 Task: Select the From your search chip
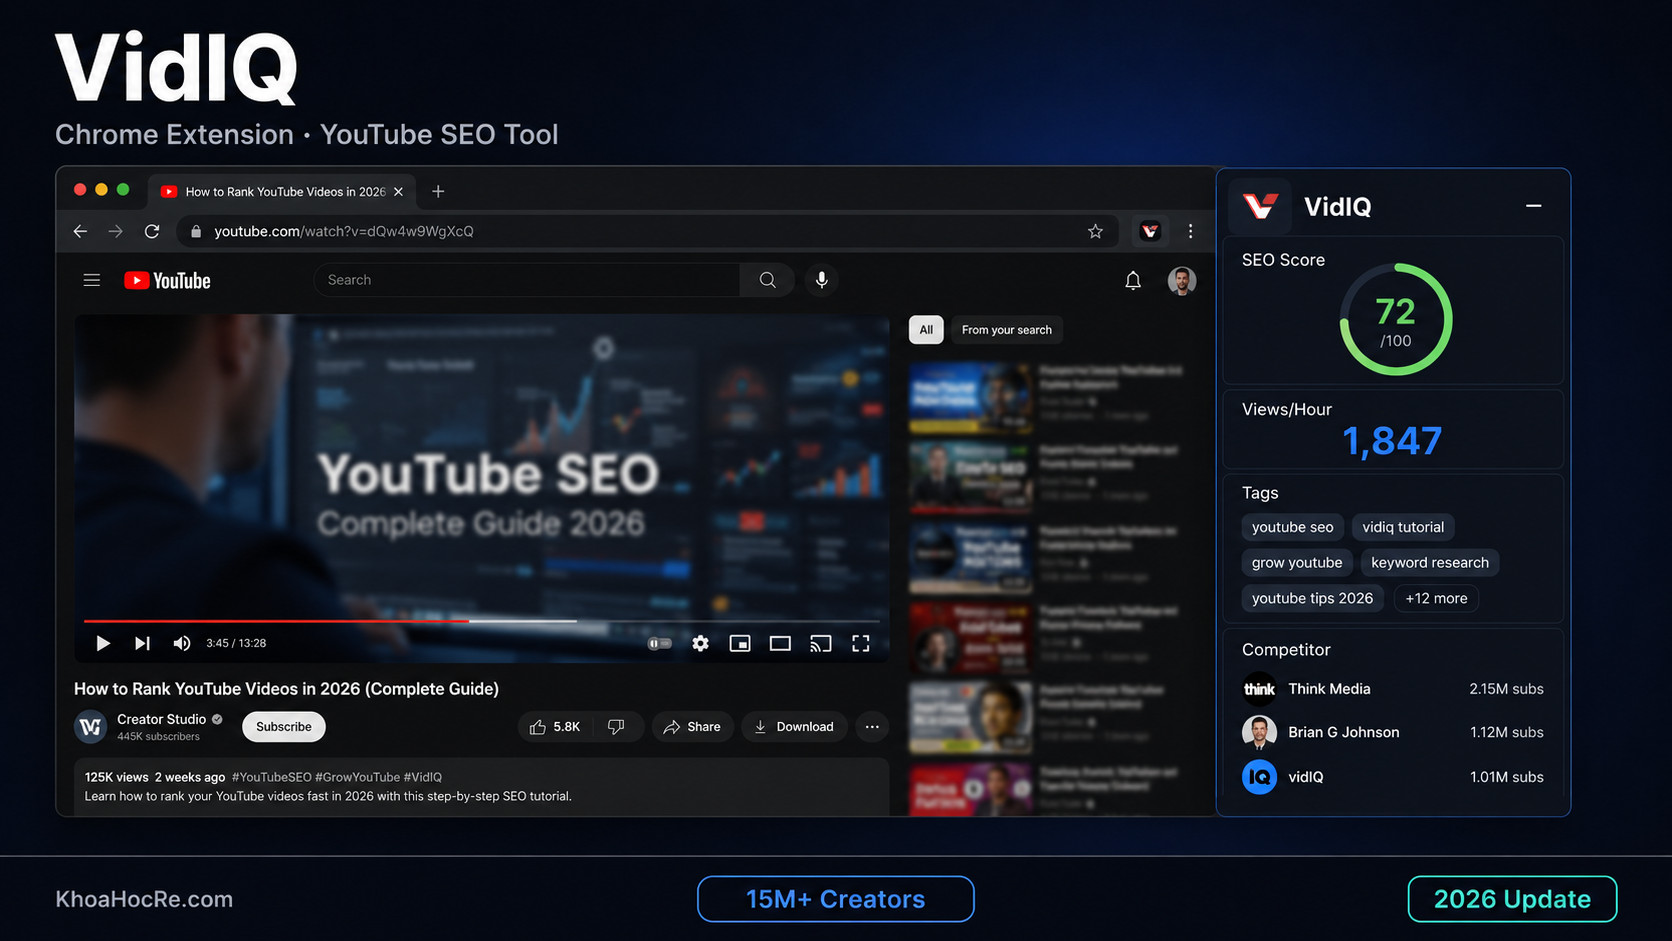pos(1006,330)
